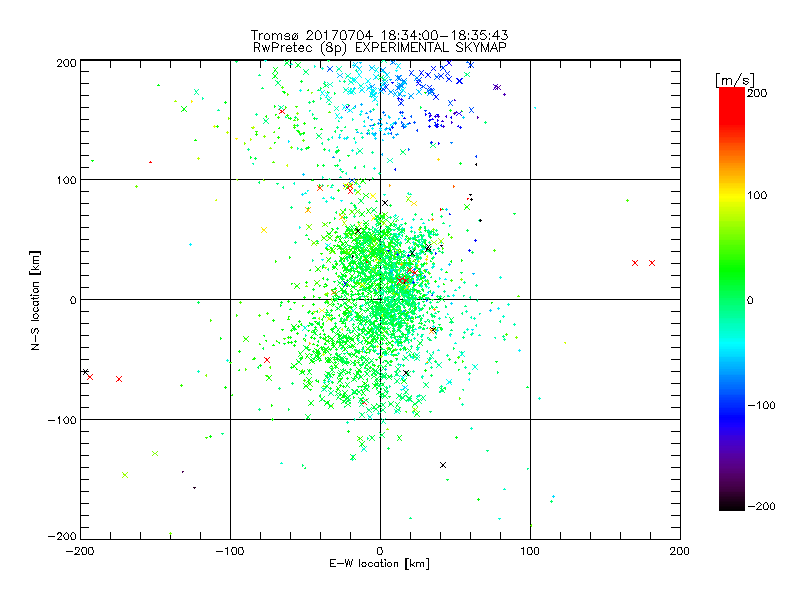The image size is (800, 600).
Task: Click the y-axis '-100' tick label
Action: point(62,420)
